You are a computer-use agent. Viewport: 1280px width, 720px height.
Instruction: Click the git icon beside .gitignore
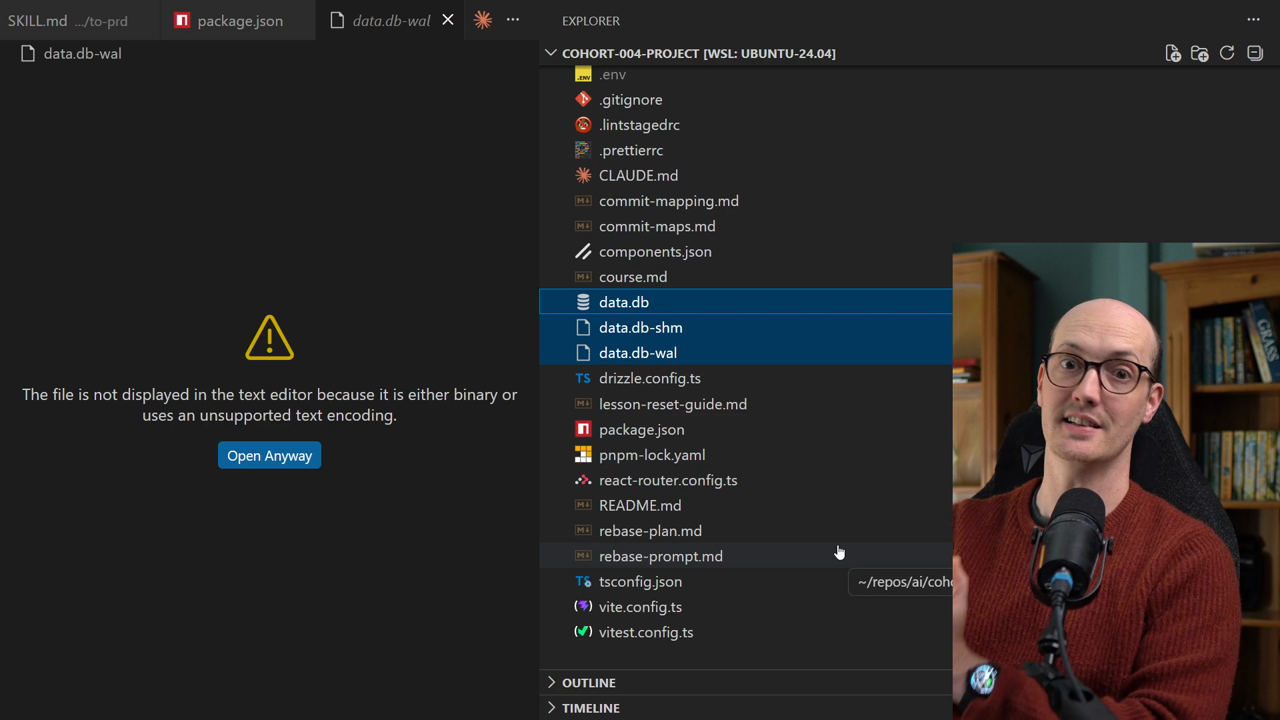(x=583, y=99)
